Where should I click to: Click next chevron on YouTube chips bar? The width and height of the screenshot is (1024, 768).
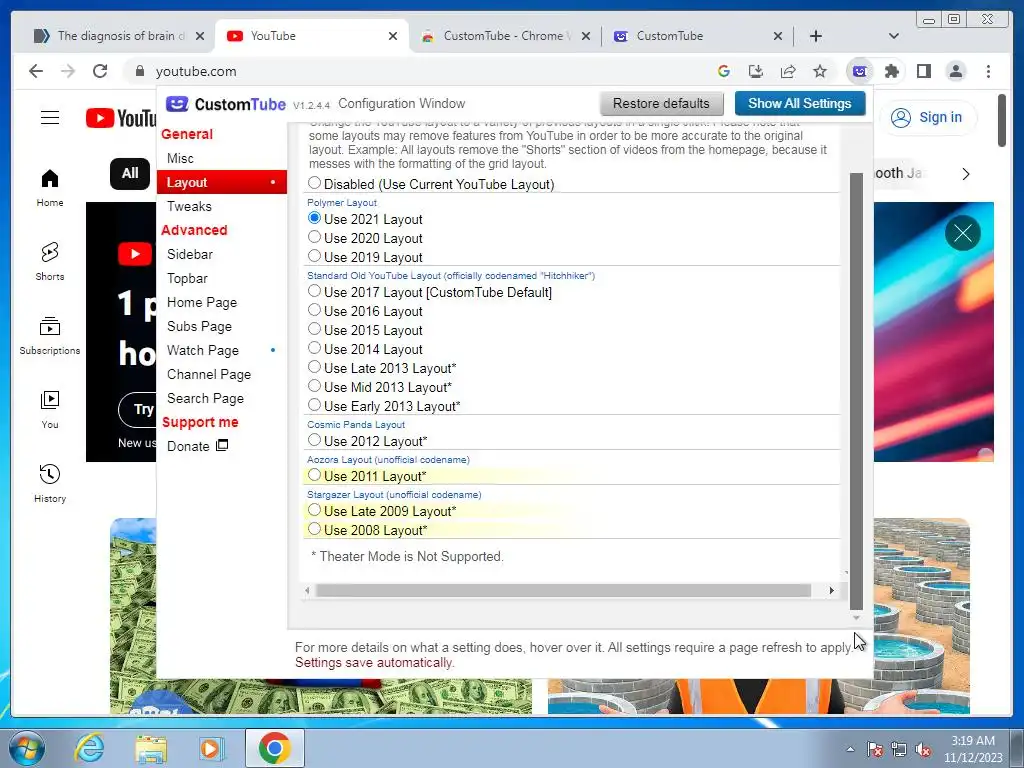[966, 174]
